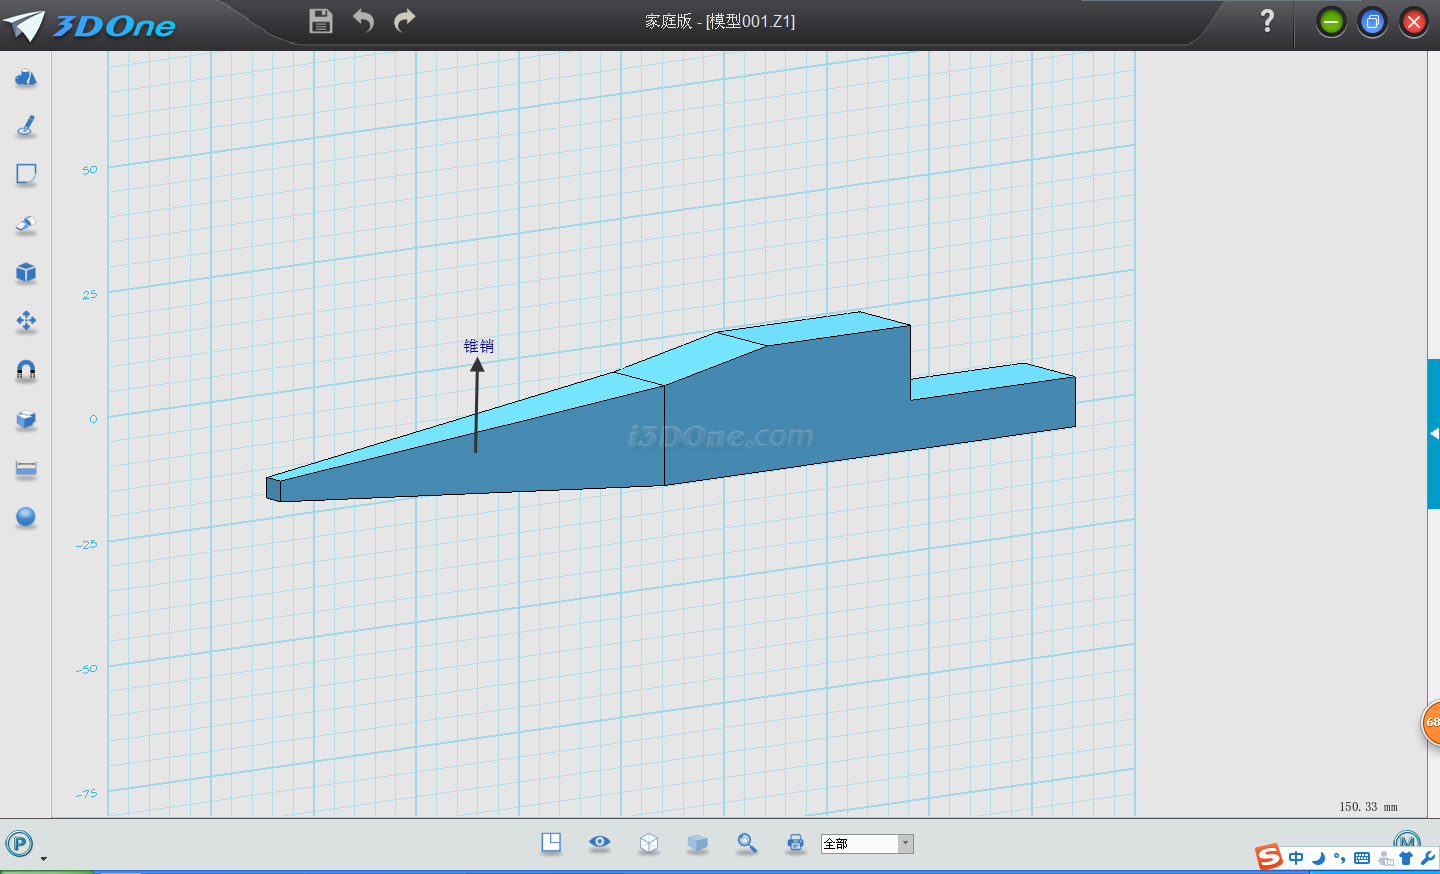Click the cube feature modeling tool
1440x874 pixels.
pos(26,273)
